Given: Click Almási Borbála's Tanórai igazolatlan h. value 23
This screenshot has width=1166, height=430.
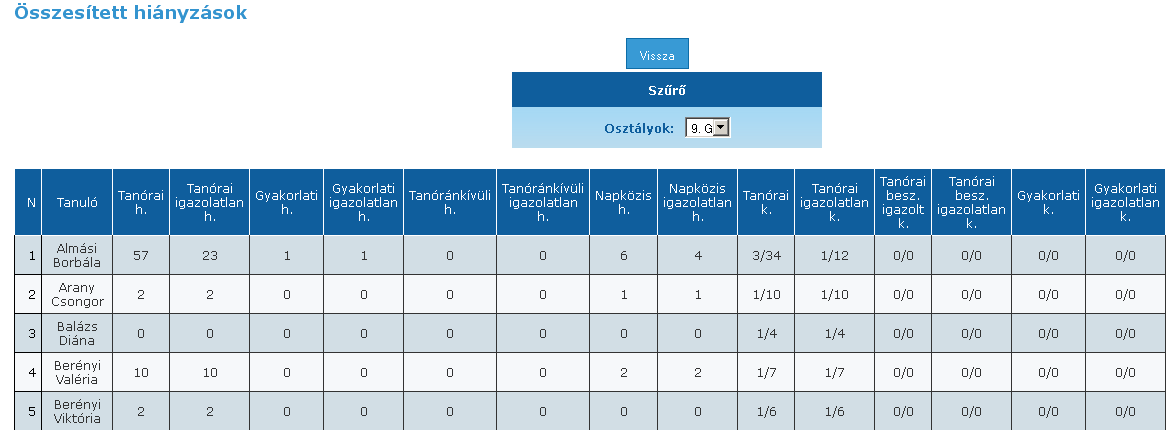Looking at the screenshot, I should [210, 255].
